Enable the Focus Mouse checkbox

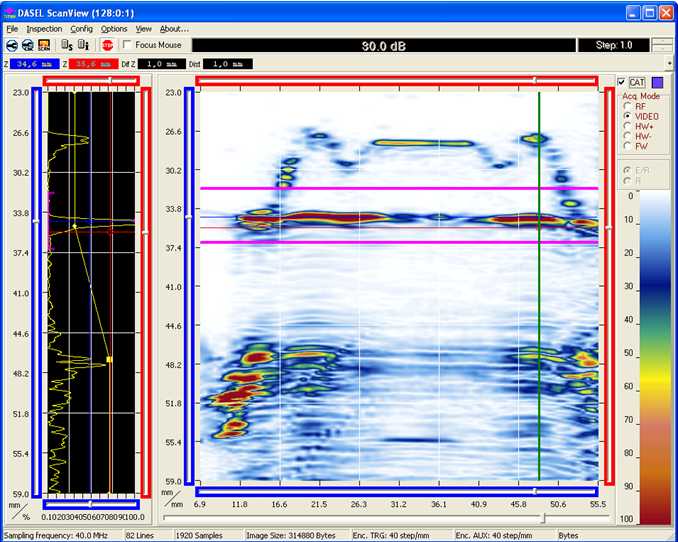pyautogui.click(x=126, y=45)
